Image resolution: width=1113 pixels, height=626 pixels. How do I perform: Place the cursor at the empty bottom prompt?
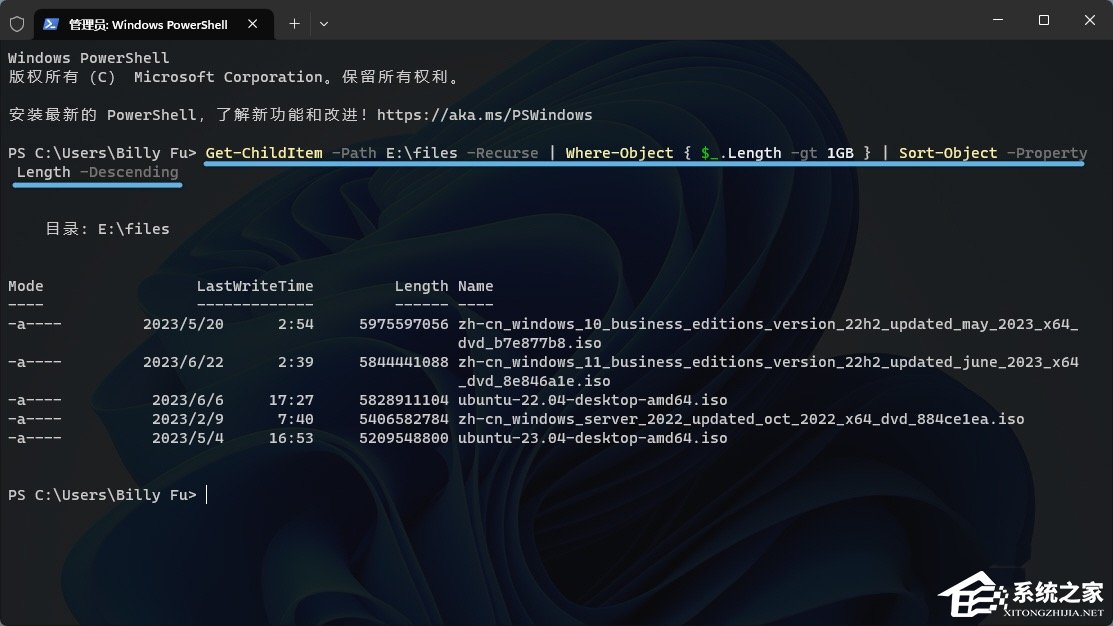pyautogui.click(x=207, y=495)
